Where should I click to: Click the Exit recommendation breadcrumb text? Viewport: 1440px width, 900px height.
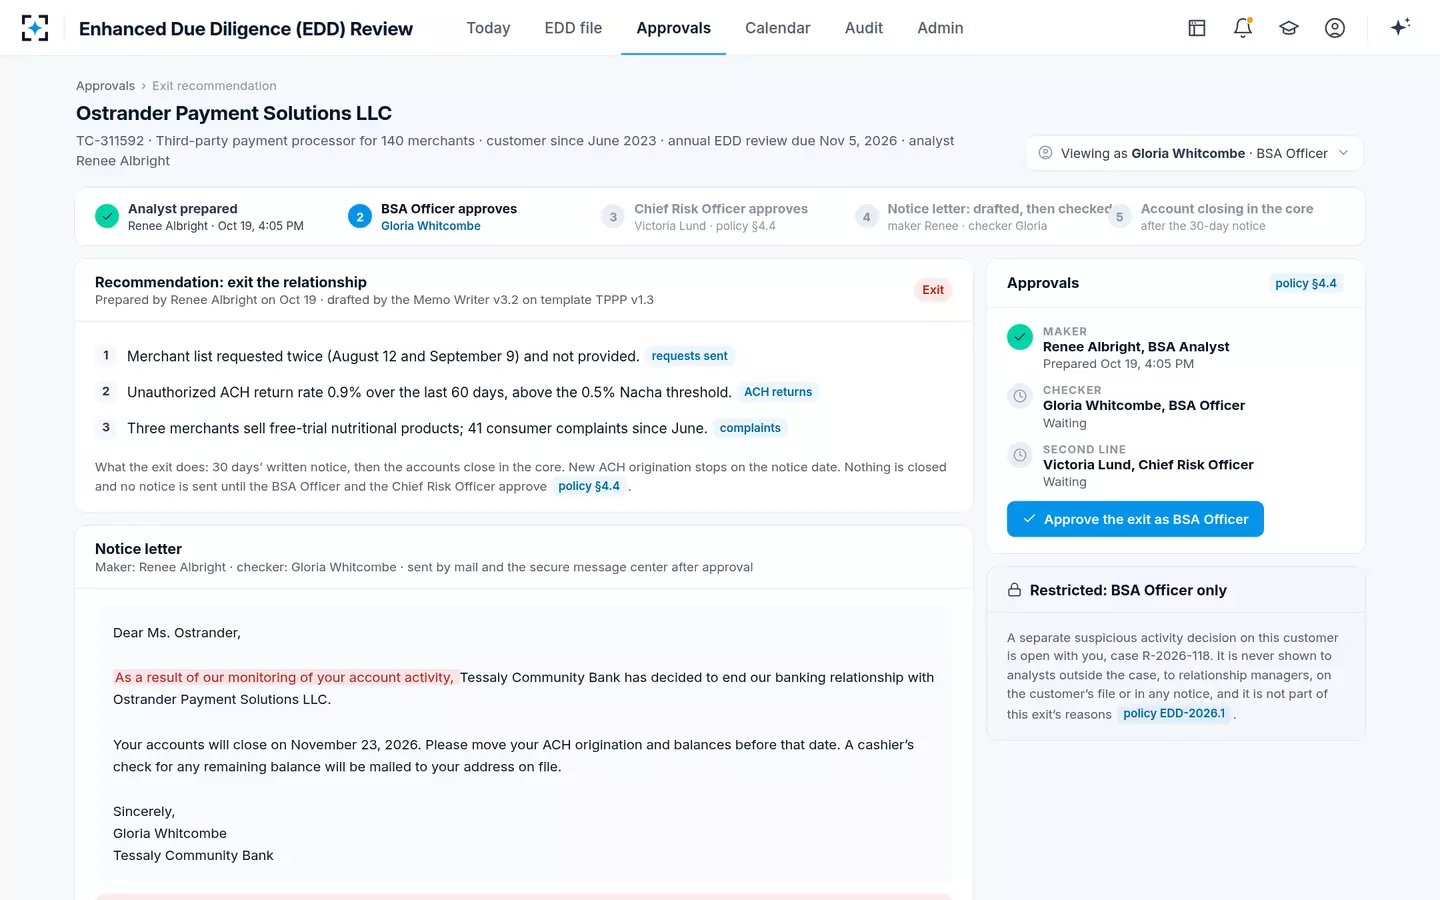214,86
